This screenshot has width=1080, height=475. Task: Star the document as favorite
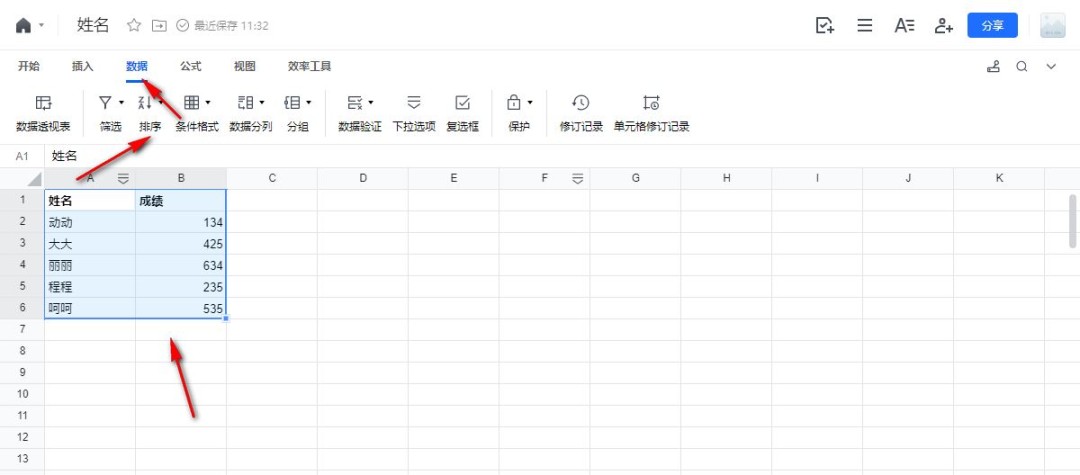click(x=134, y=26)
